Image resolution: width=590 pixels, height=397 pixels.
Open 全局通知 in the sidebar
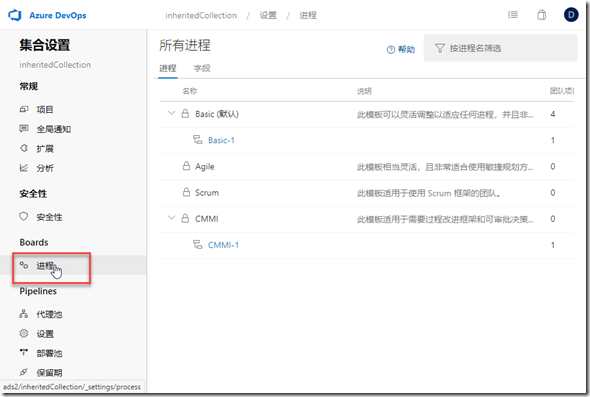[53, 129]
